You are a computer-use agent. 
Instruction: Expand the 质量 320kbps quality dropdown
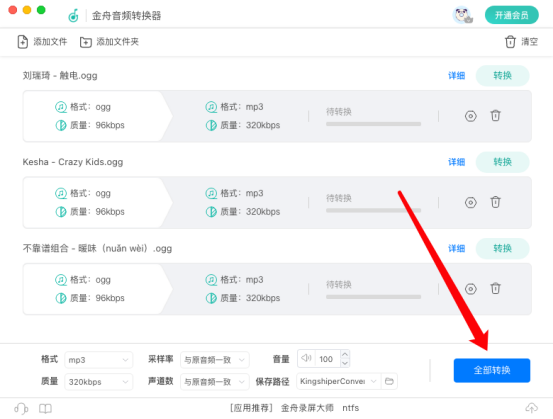point(98,382)
